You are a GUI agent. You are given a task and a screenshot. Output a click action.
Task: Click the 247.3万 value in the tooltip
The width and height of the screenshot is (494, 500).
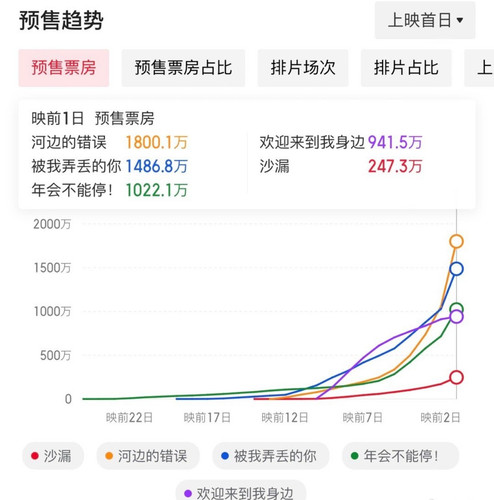[x=395, y=166]
